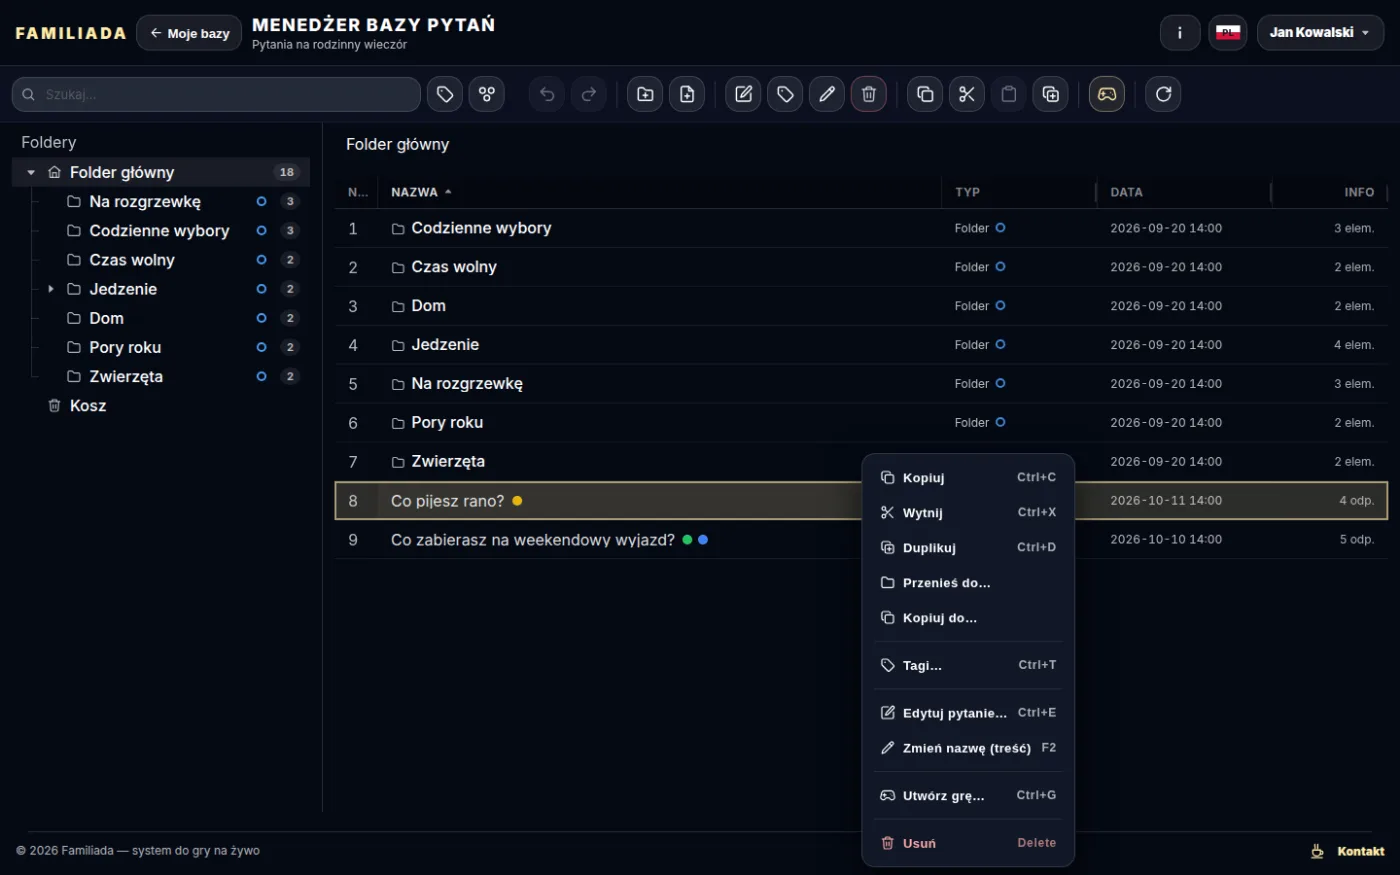
Task: Click the new question file icon
Action: [687, 94]
